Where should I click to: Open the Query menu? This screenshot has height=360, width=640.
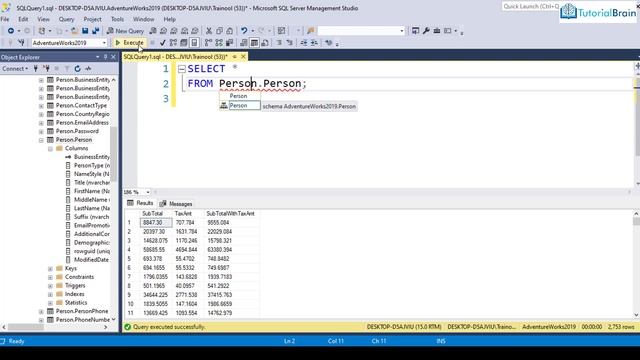tap(66, 19)
